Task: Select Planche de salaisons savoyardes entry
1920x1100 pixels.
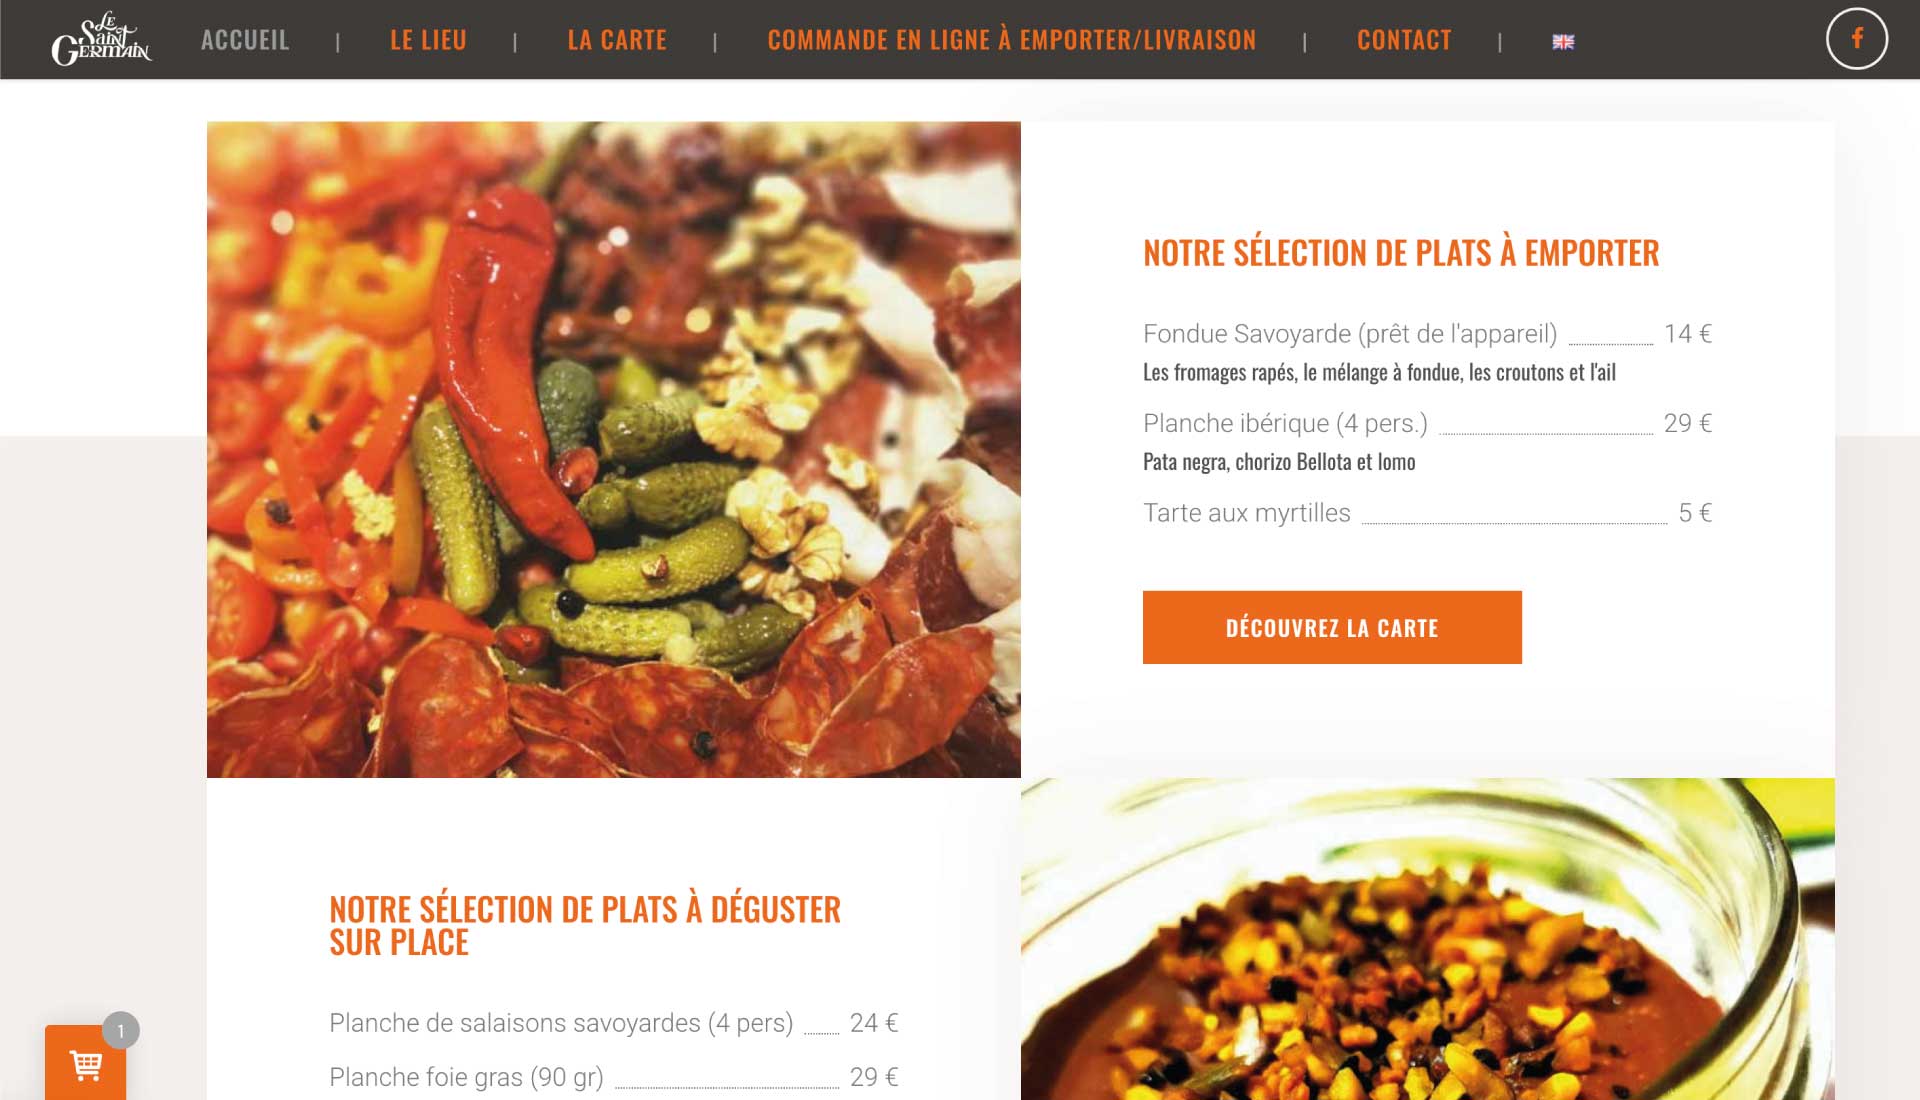Action: click(x=613, y=1023)
